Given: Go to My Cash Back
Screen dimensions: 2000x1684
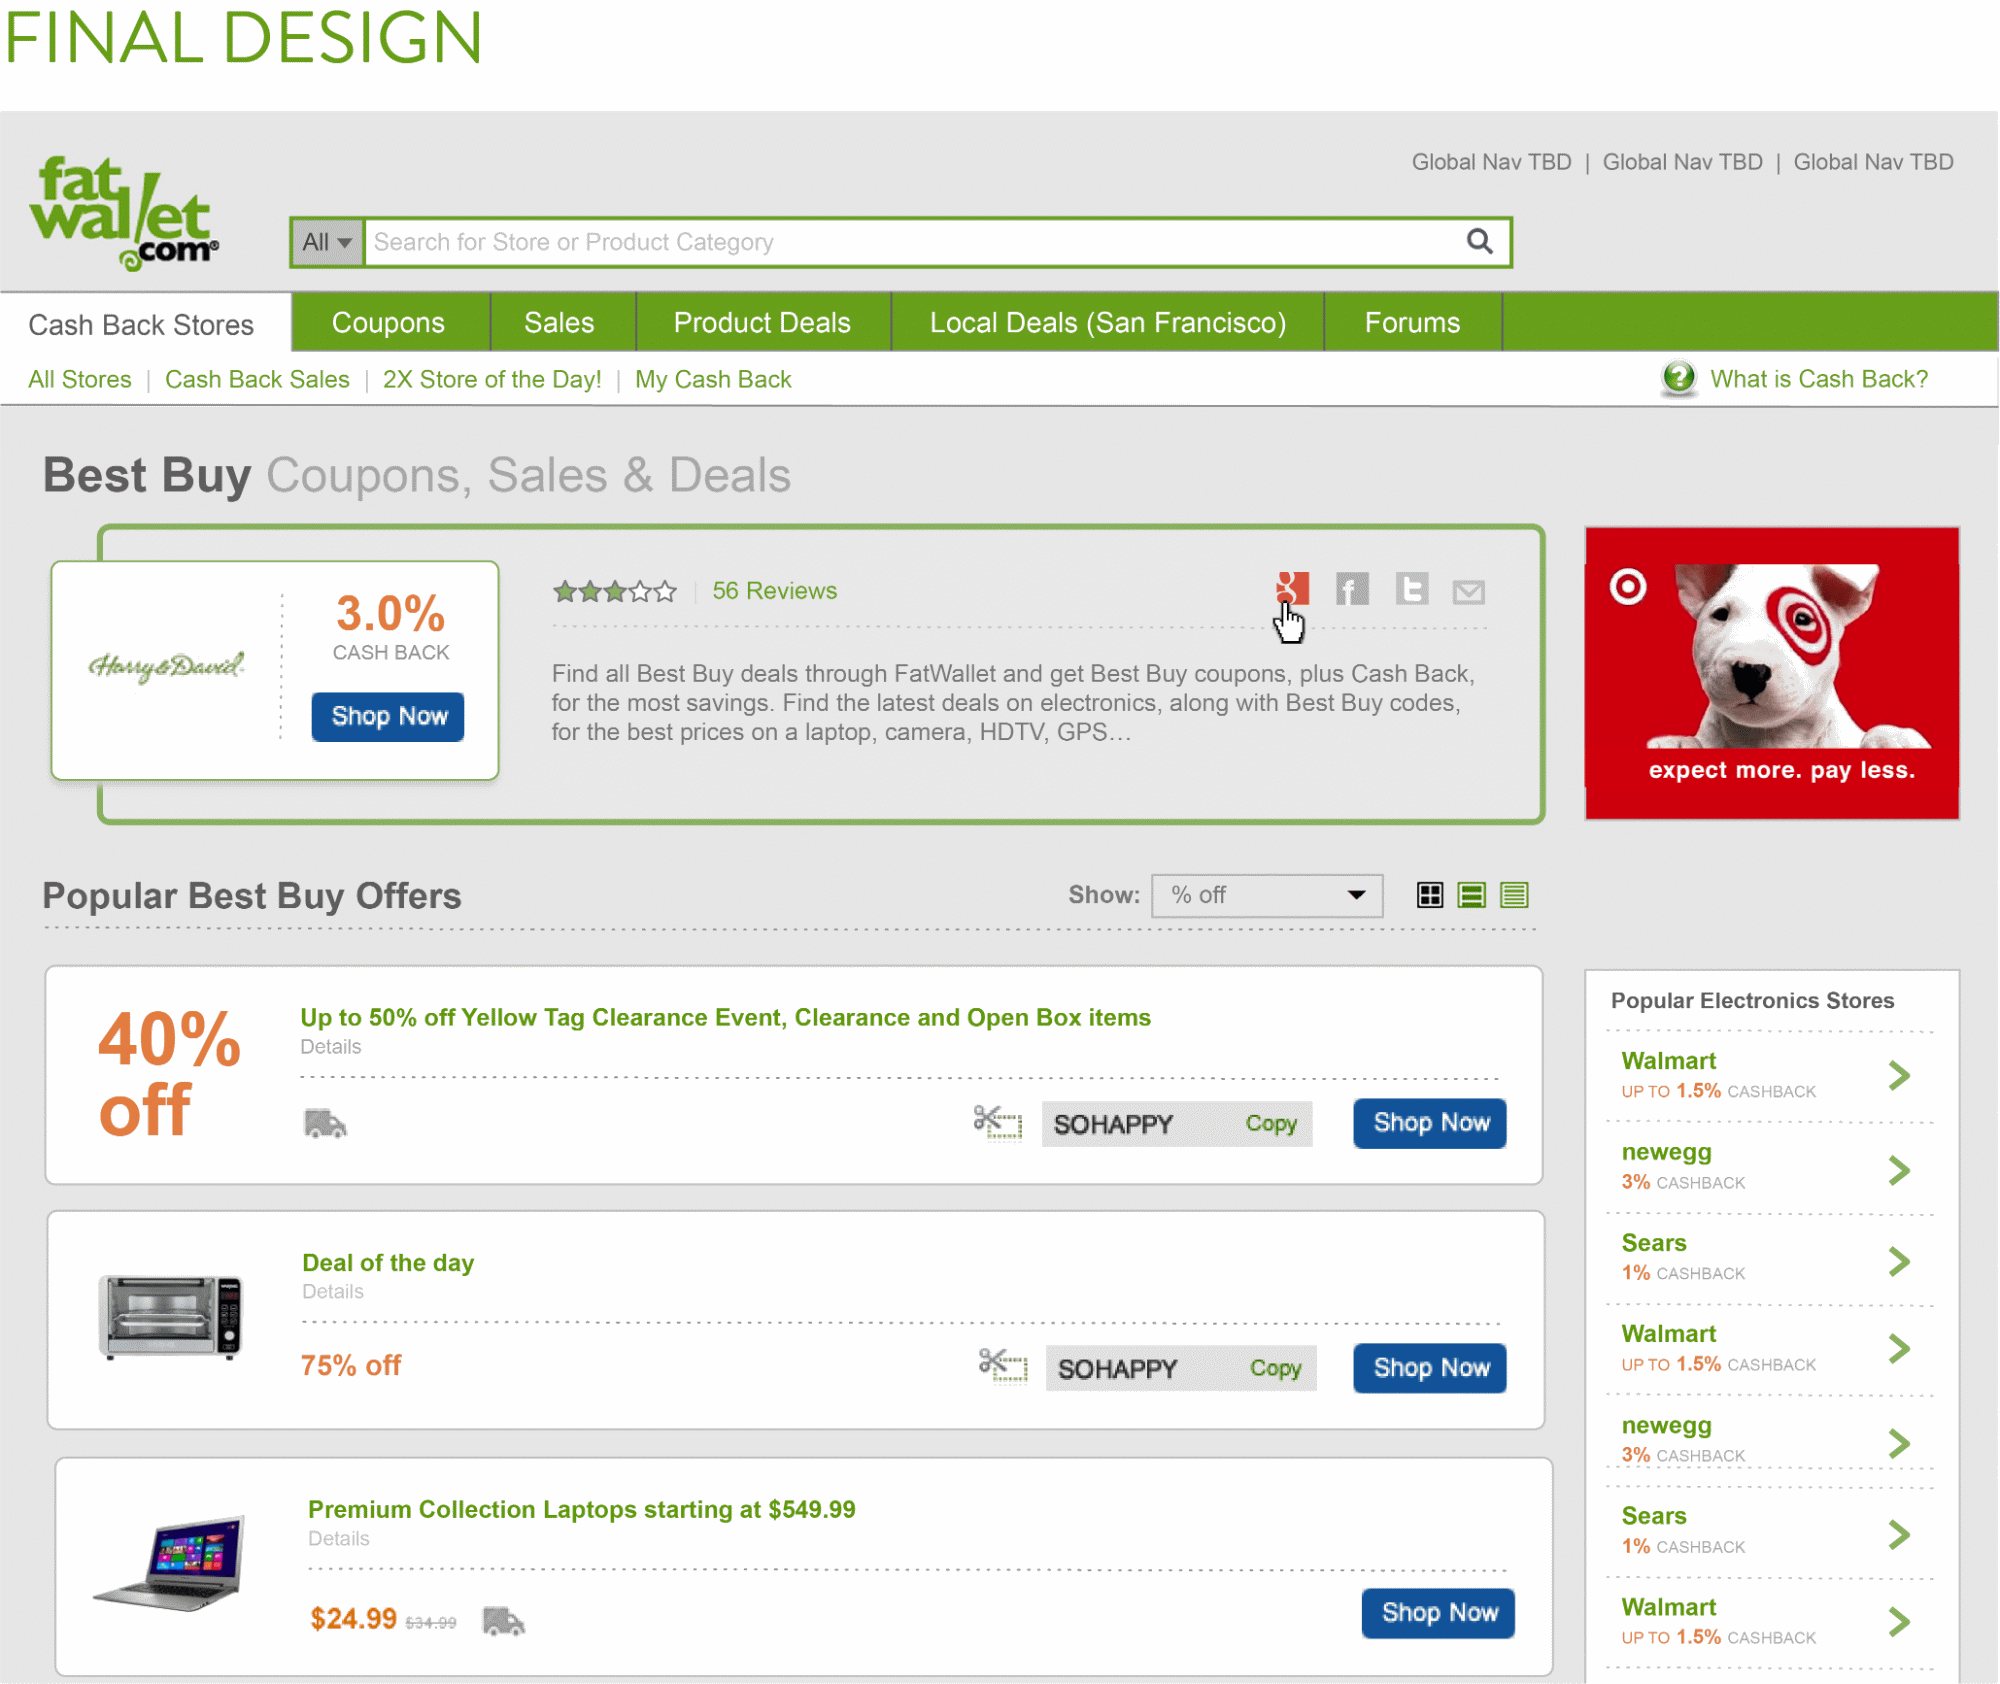Looking at the screenshot, I should pyautogui.click(x=713, y=379).
